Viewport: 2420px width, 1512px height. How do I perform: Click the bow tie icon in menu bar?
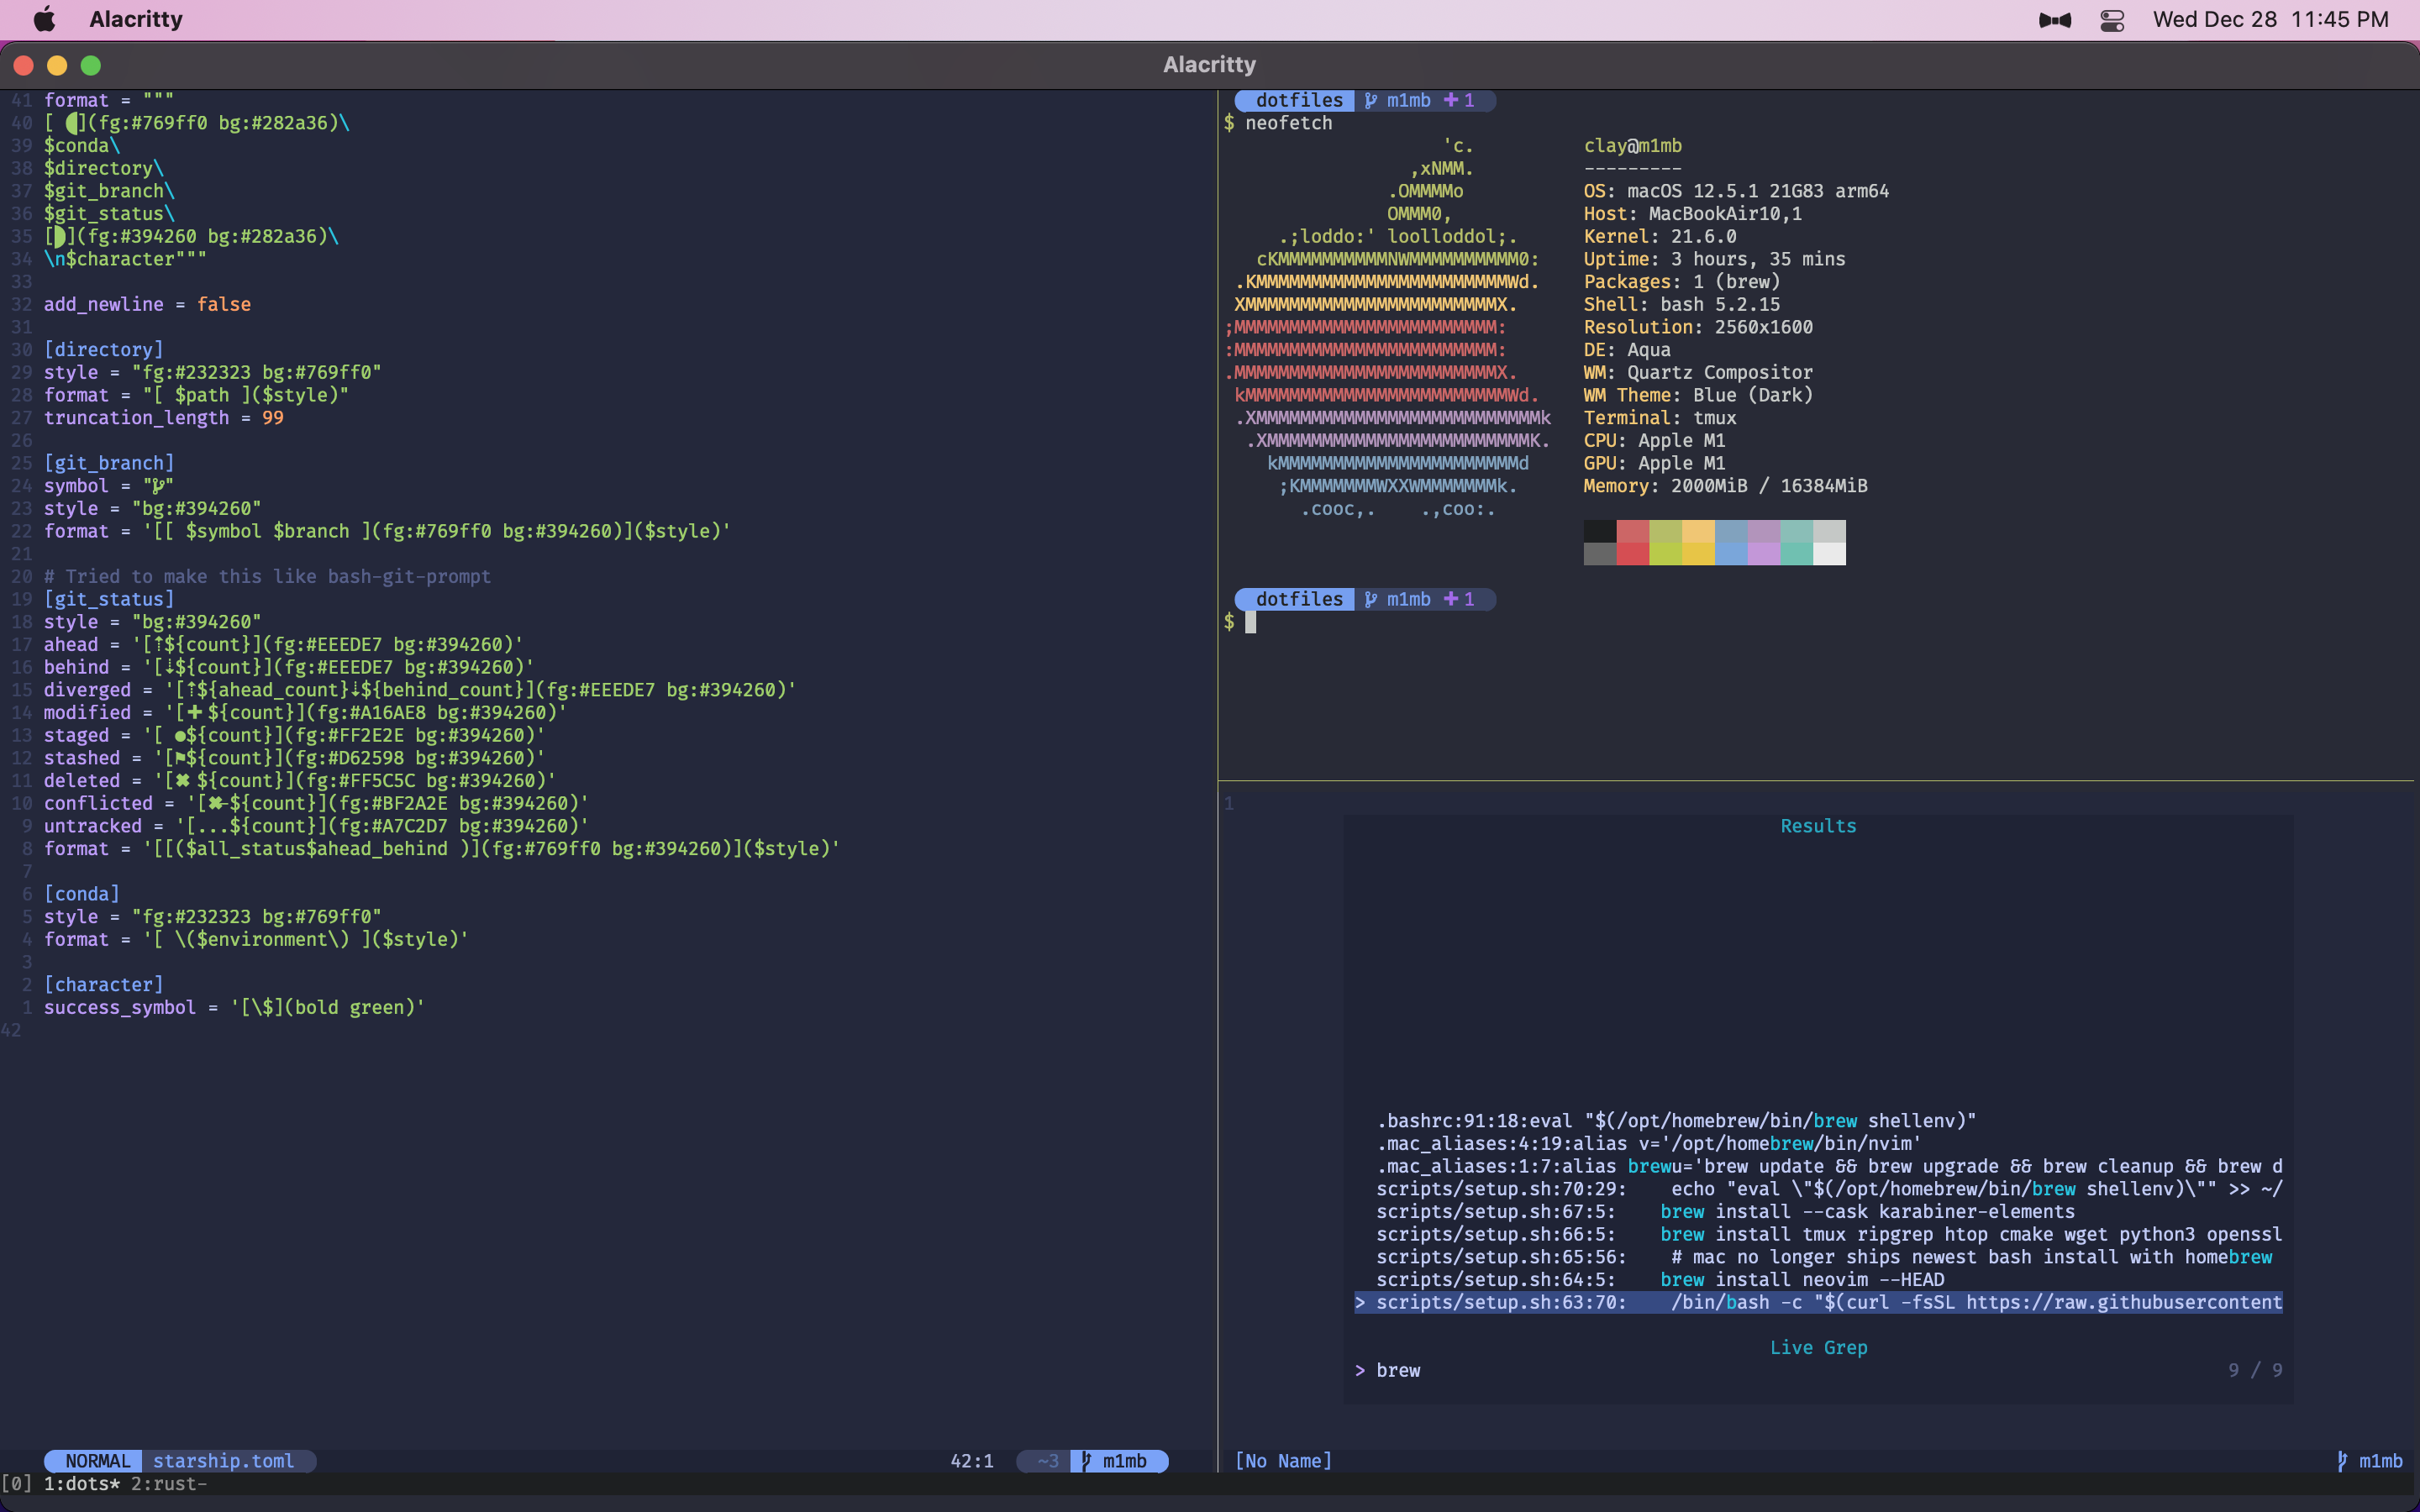coord(2055,20)
